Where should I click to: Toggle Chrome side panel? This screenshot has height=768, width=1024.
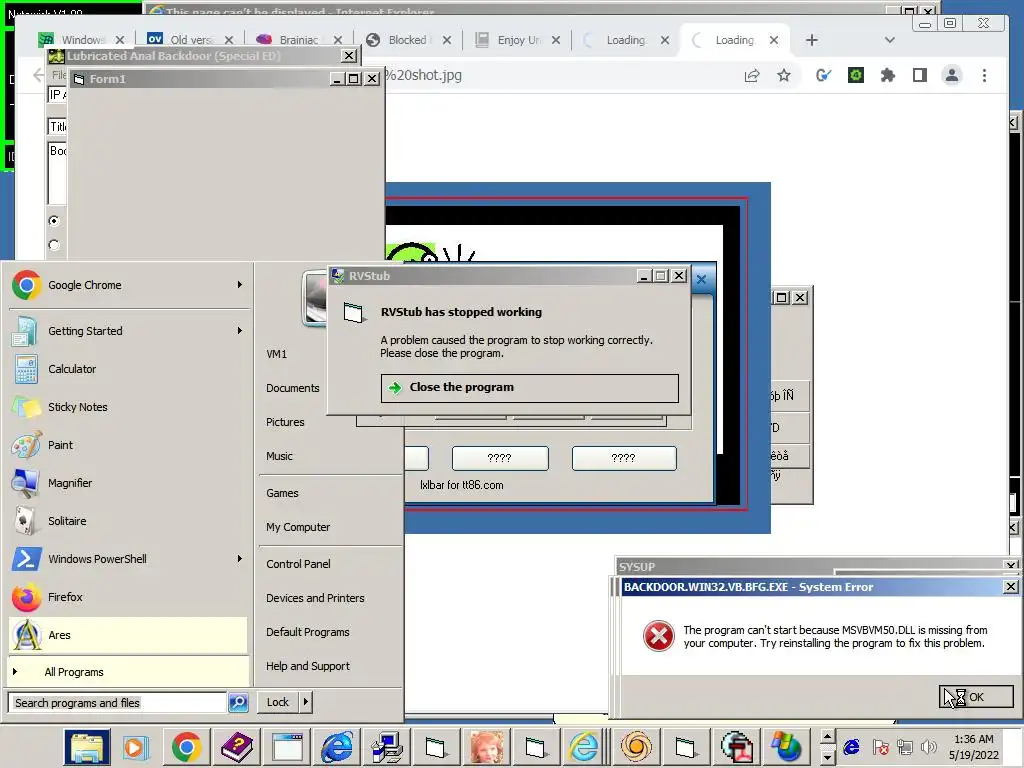pos(920,76)
